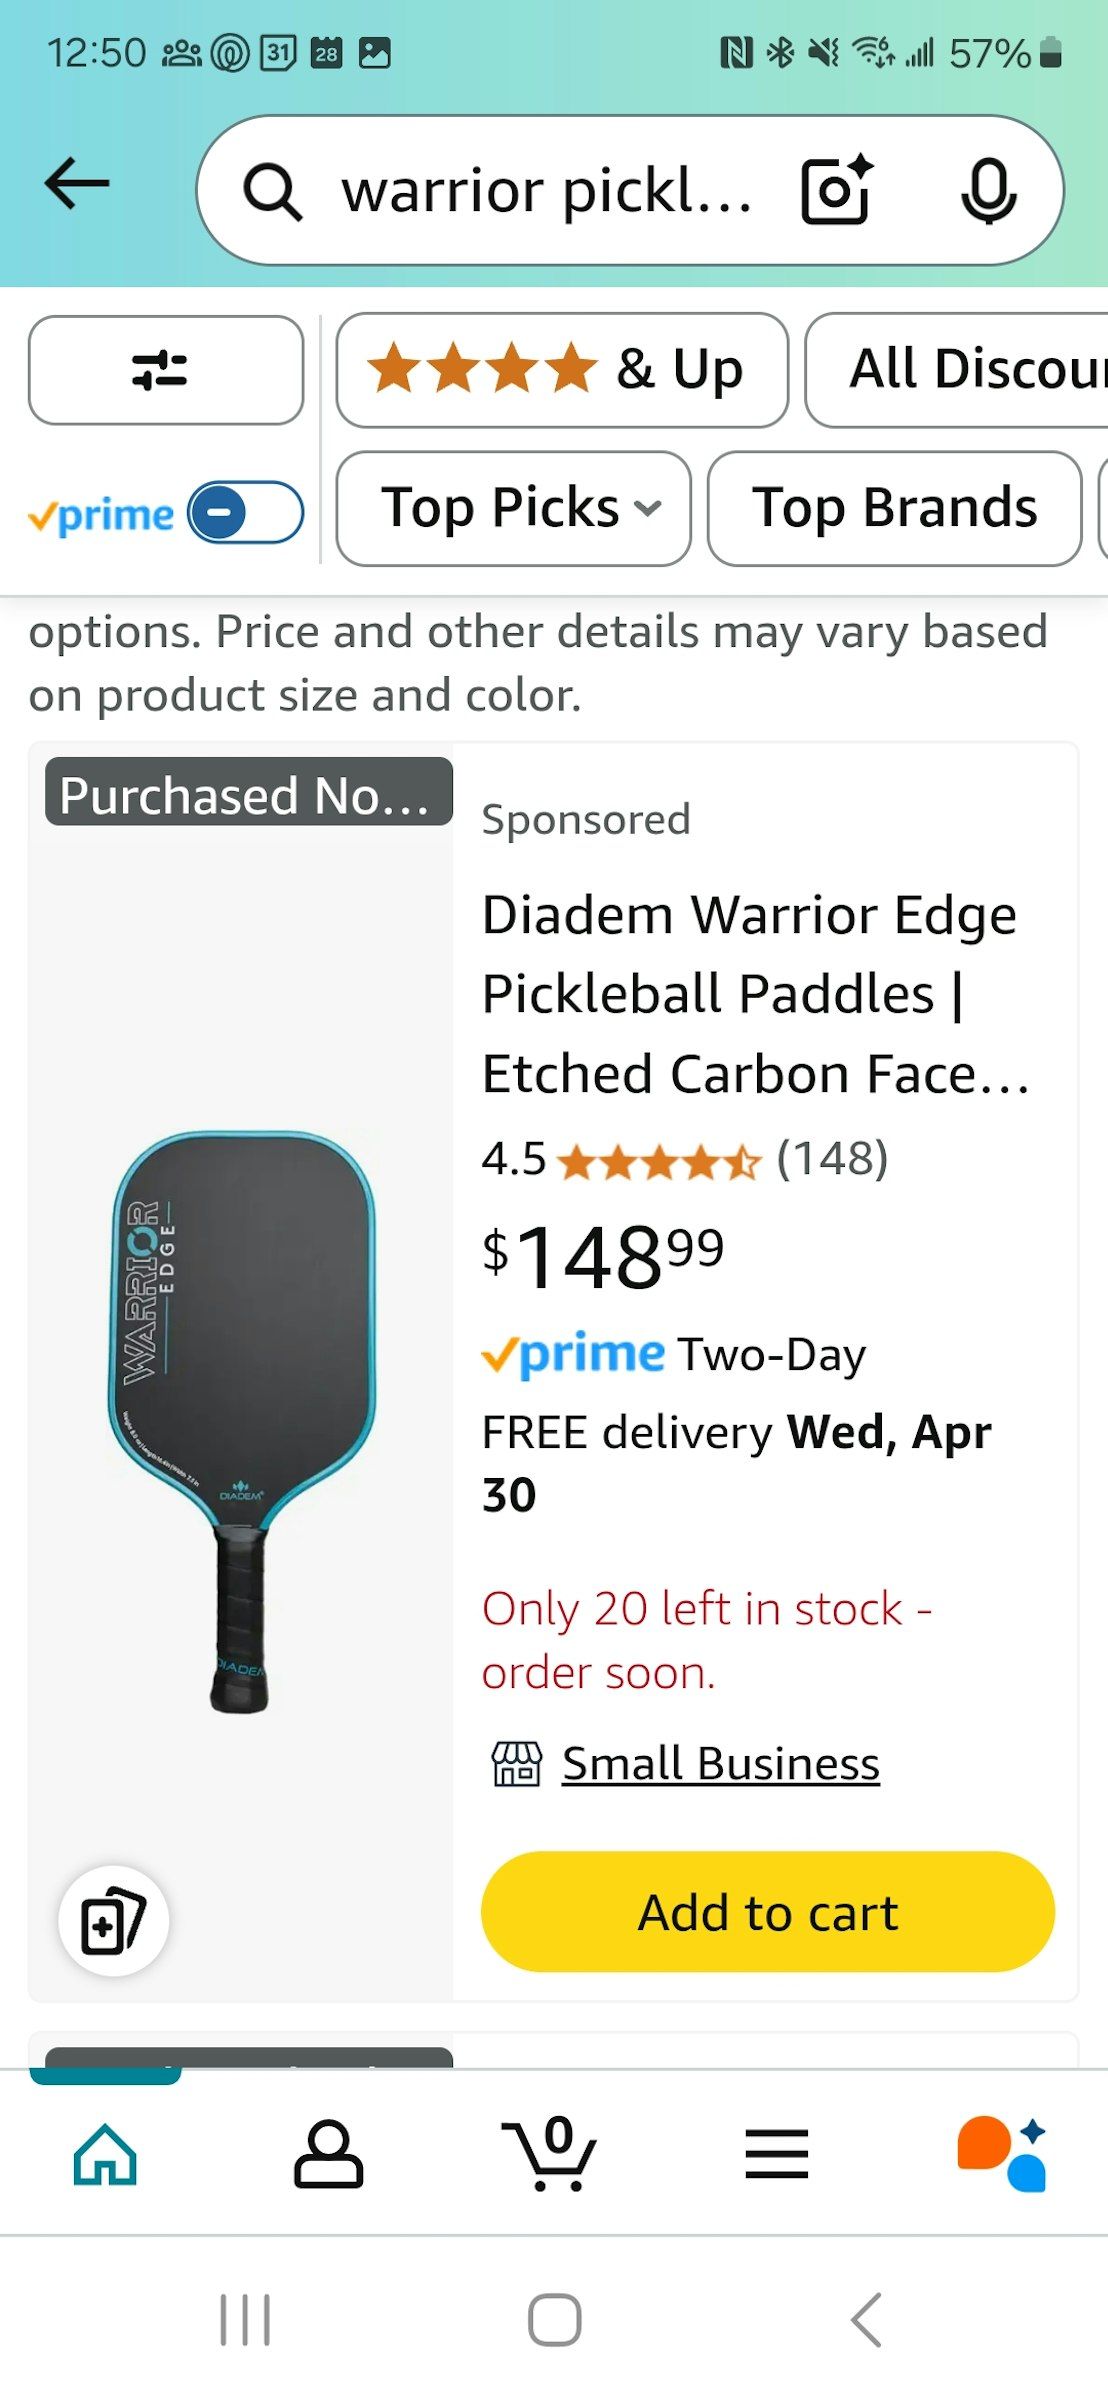1108x2400 pixels.
Task: Open the hamburger menu icon
Action: coord(776,2154)
